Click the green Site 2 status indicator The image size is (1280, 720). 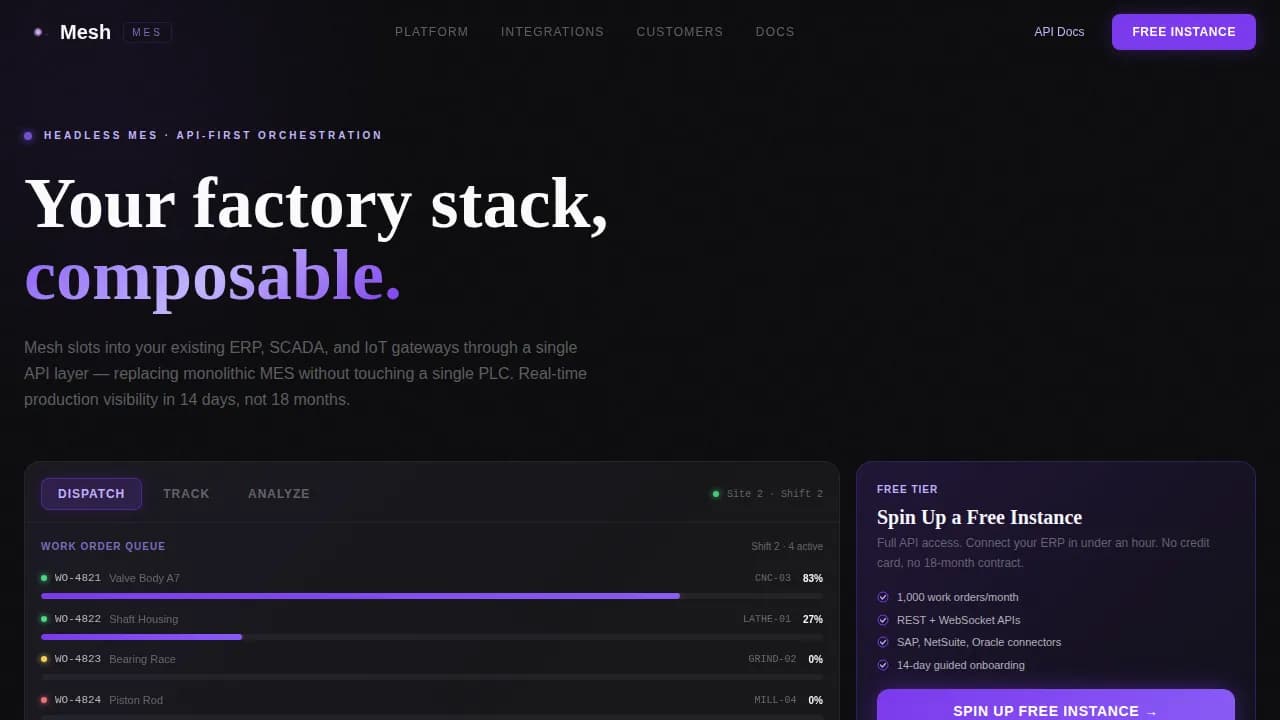point(716,494)
